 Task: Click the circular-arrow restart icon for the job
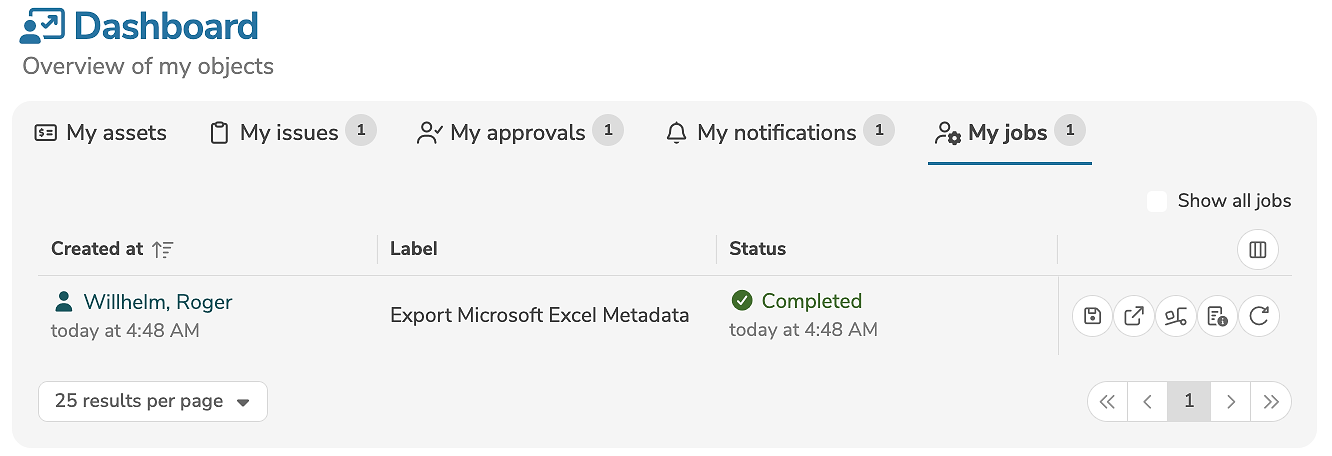1259,317
